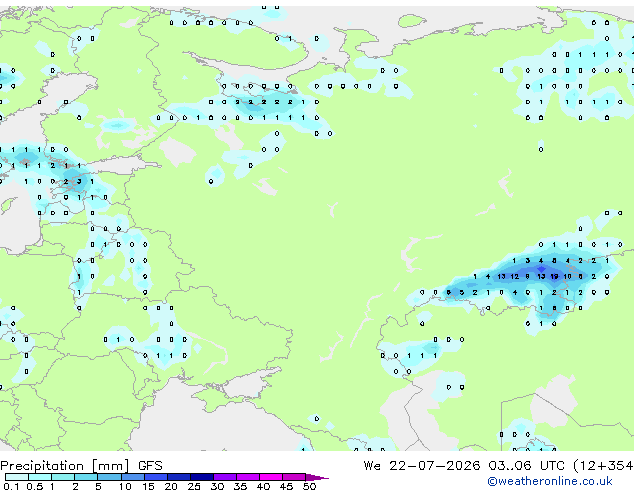Select the legend swatch between 35 and 40
Screen dimensions: 634x490
point(247,477)
